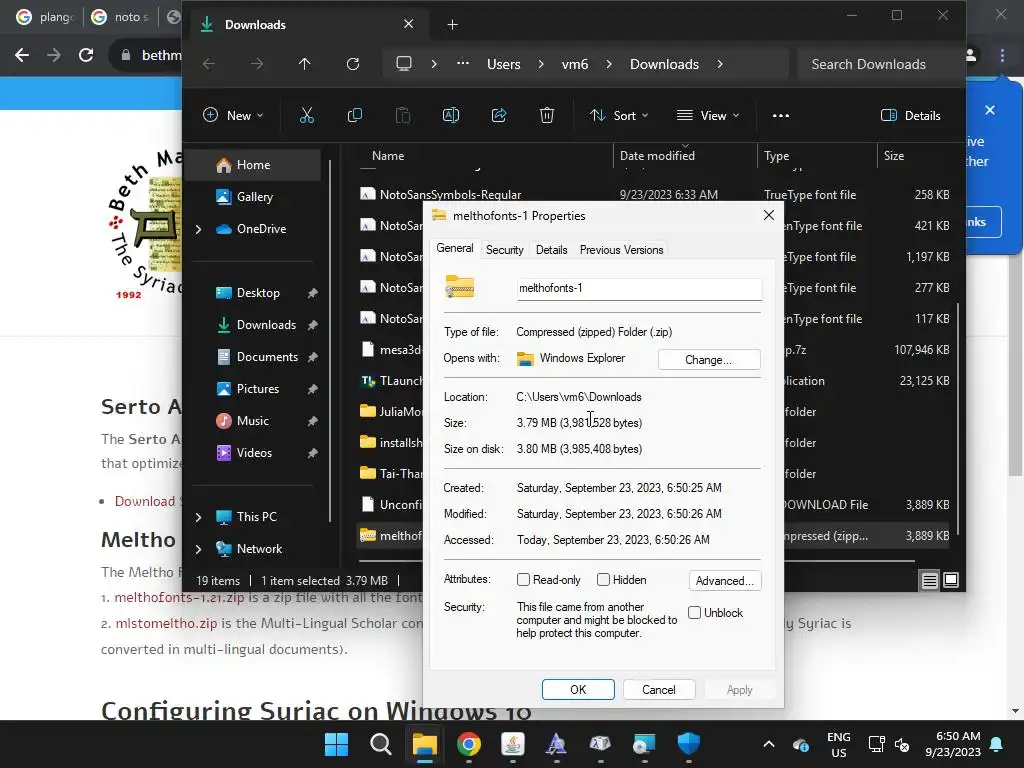
Task: Close the Downloads tab
Action: [408, 24]
